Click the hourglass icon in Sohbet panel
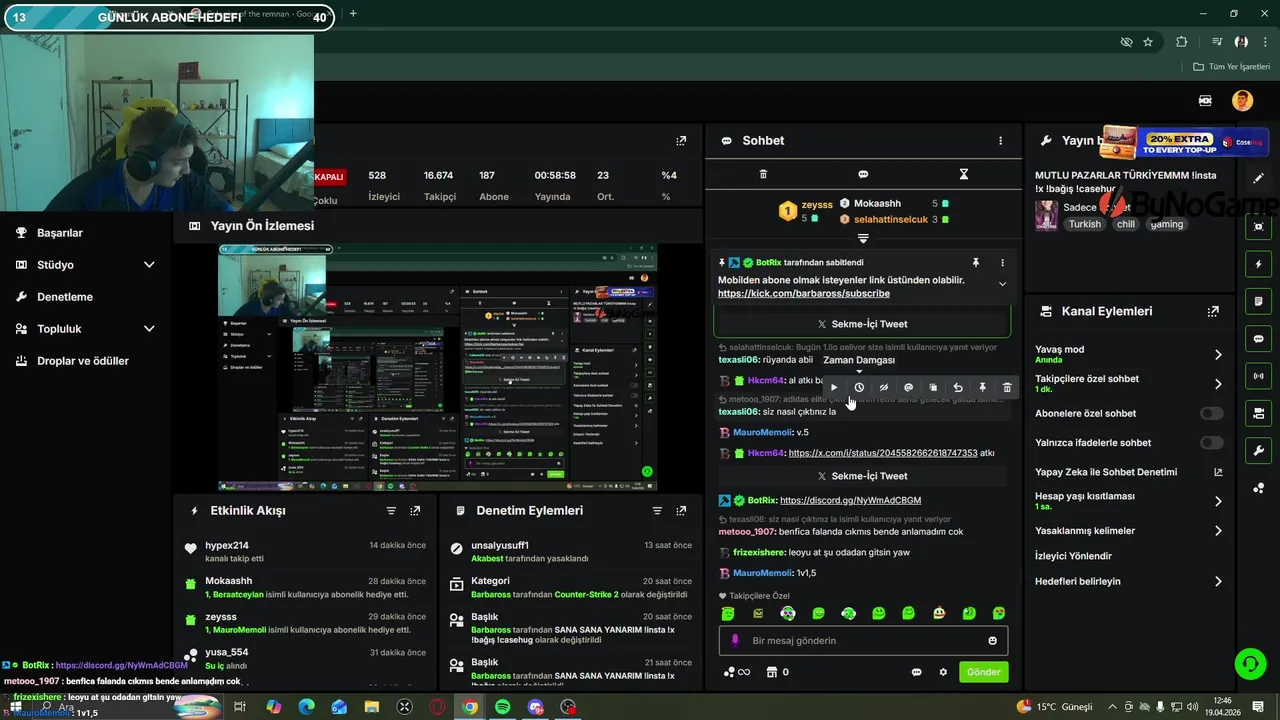Viewport: 1280px width, 720px height. pyautogui.click(x=964, y=174)
